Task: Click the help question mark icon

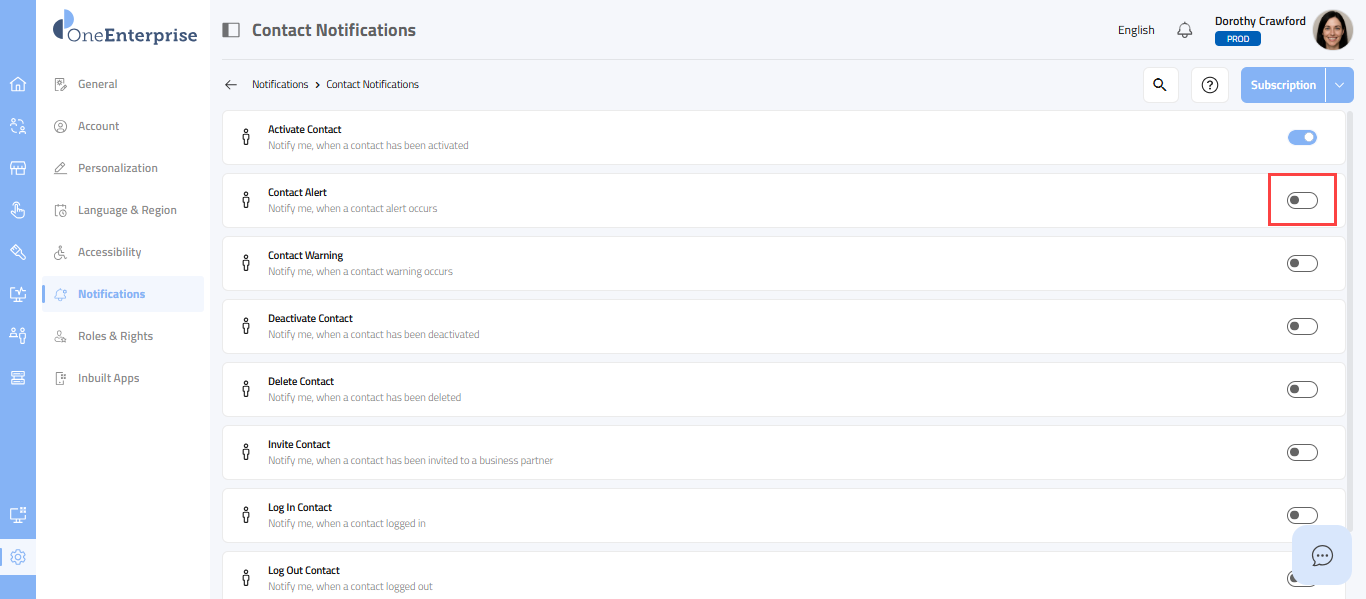Action: pyautogui.click(x=1209, y=85)
